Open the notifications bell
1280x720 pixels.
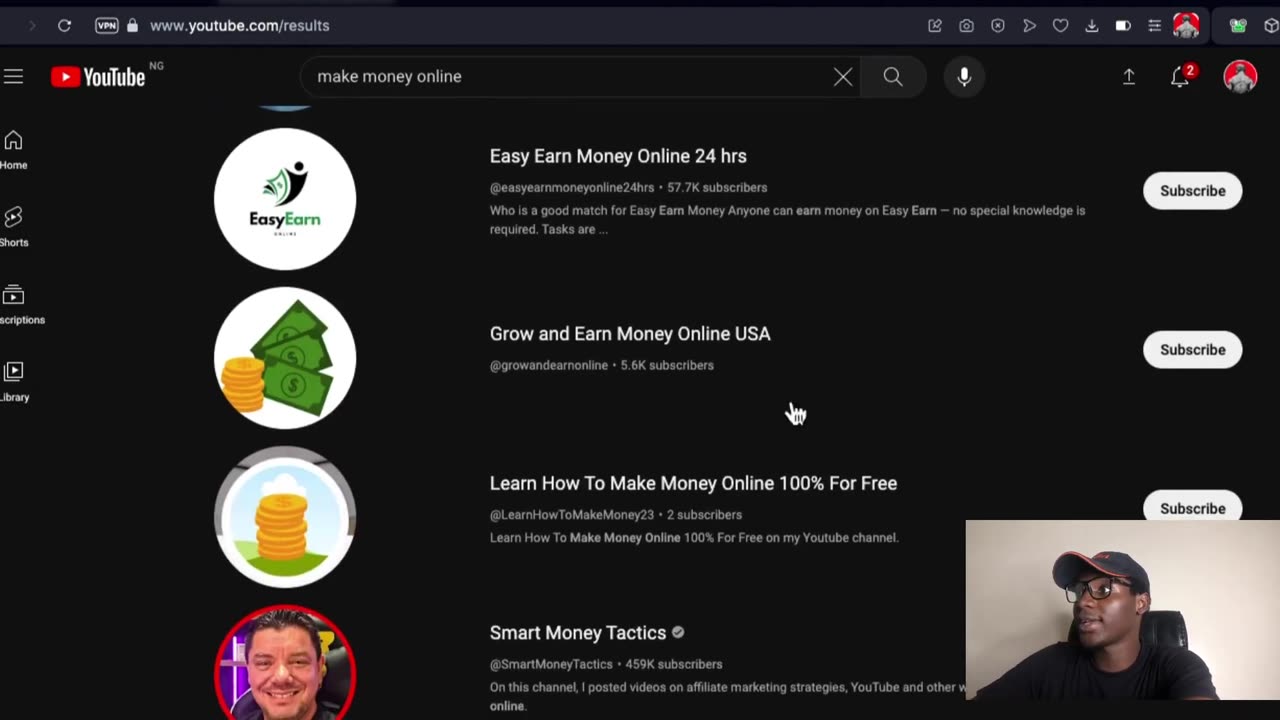click(1181, 77)
